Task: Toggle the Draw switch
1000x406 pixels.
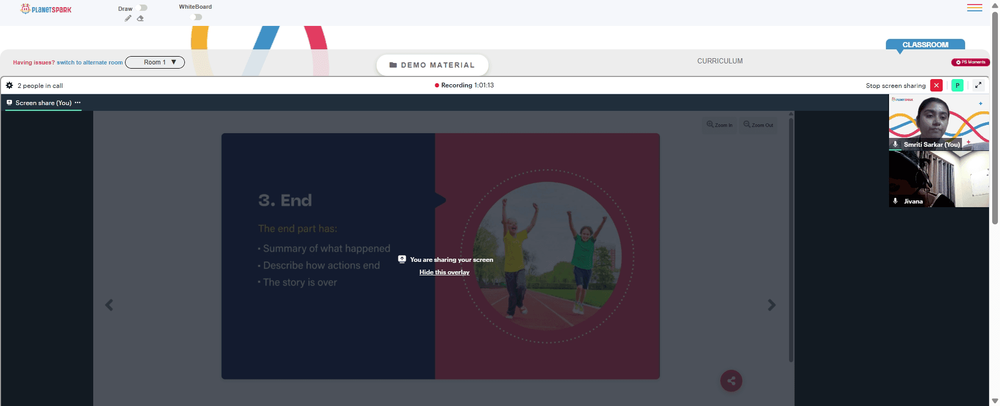Action: click(x=142, y=8)
